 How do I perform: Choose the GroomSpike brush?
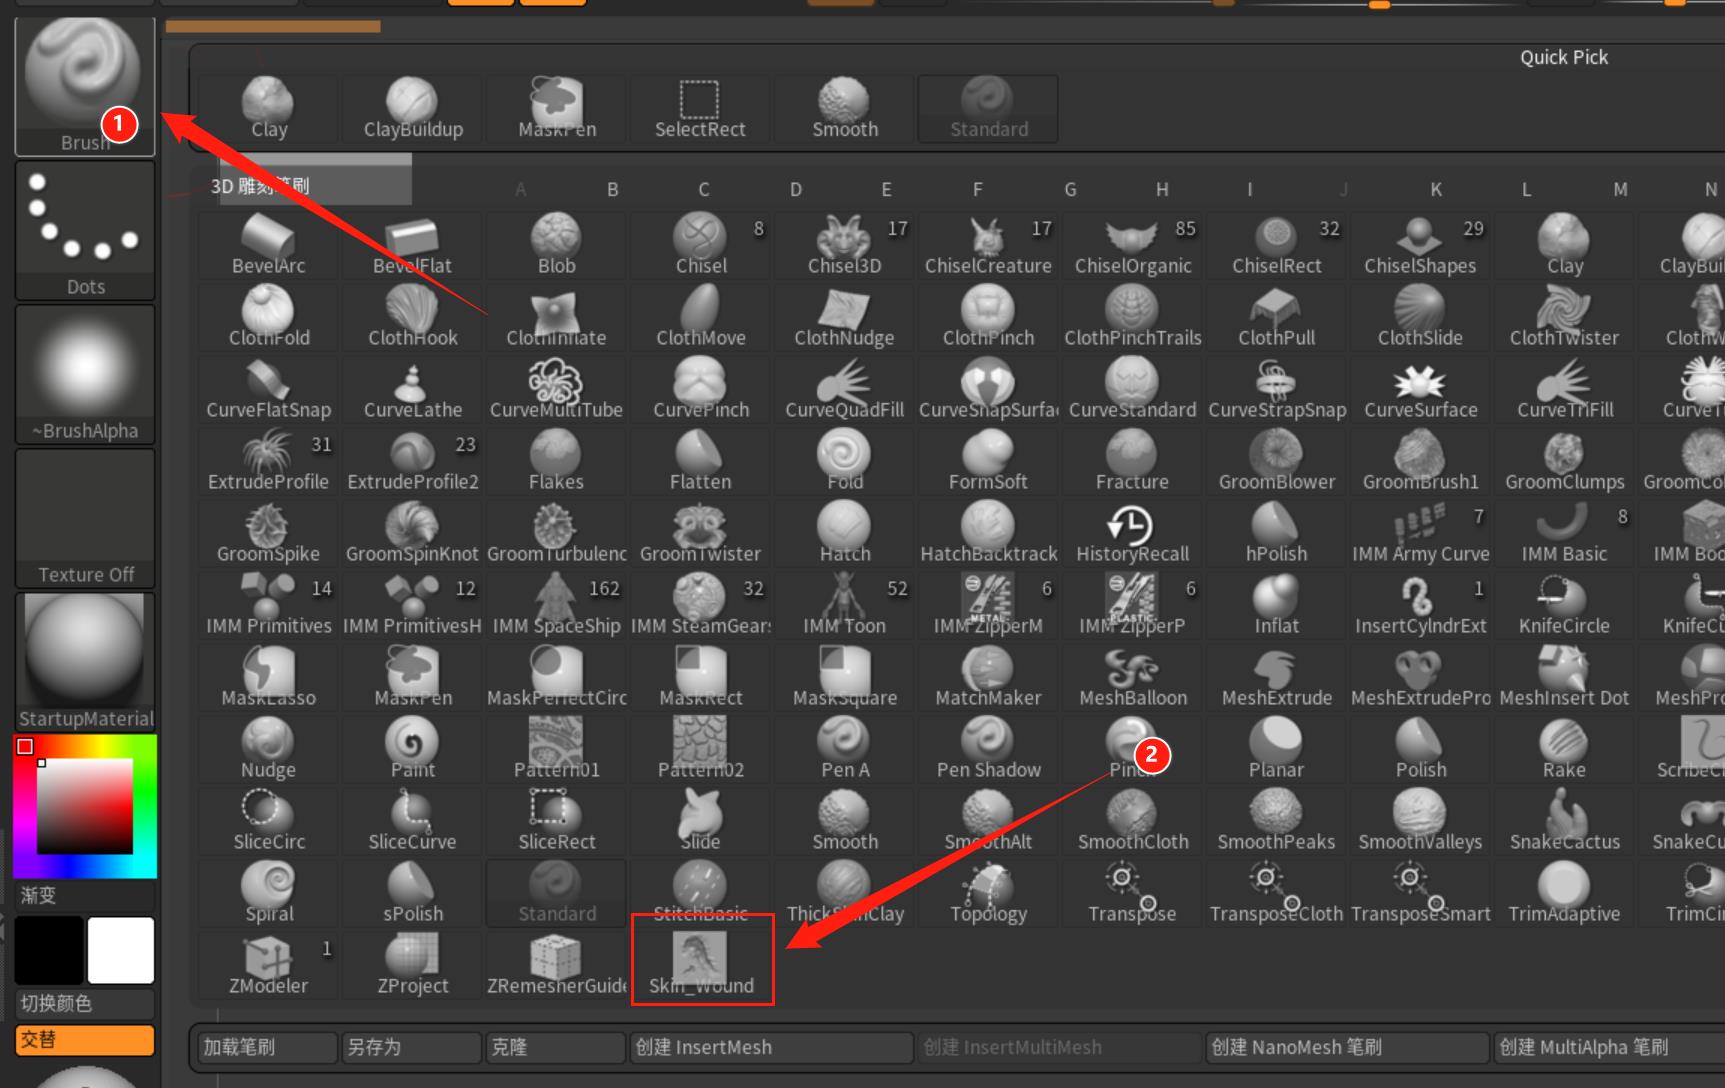269,533
